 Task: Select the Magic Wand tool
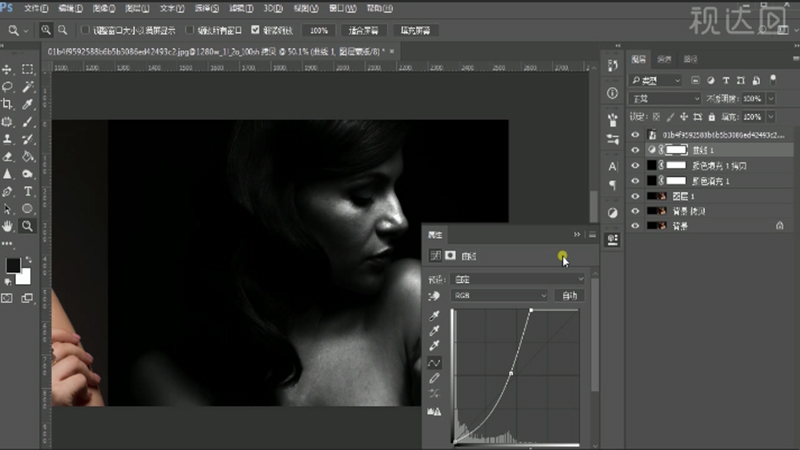coord(28,87)
